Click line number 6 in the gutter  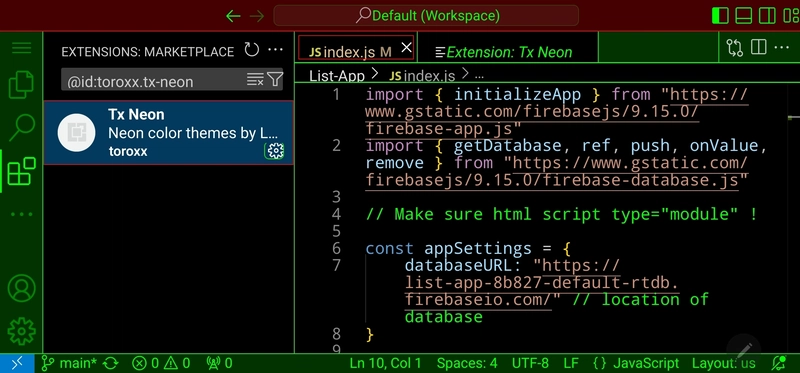pos(336,248)
